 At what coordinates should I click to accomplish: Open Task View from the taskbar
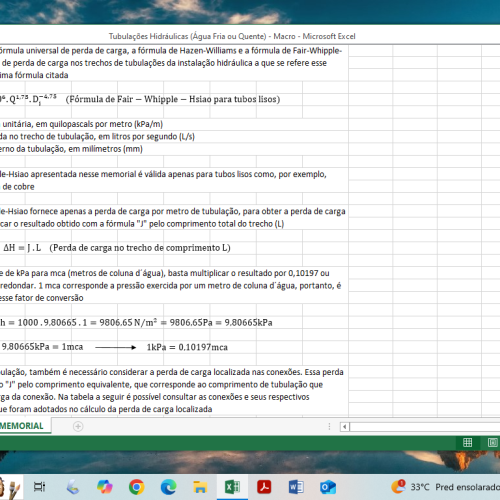point(39,487)
